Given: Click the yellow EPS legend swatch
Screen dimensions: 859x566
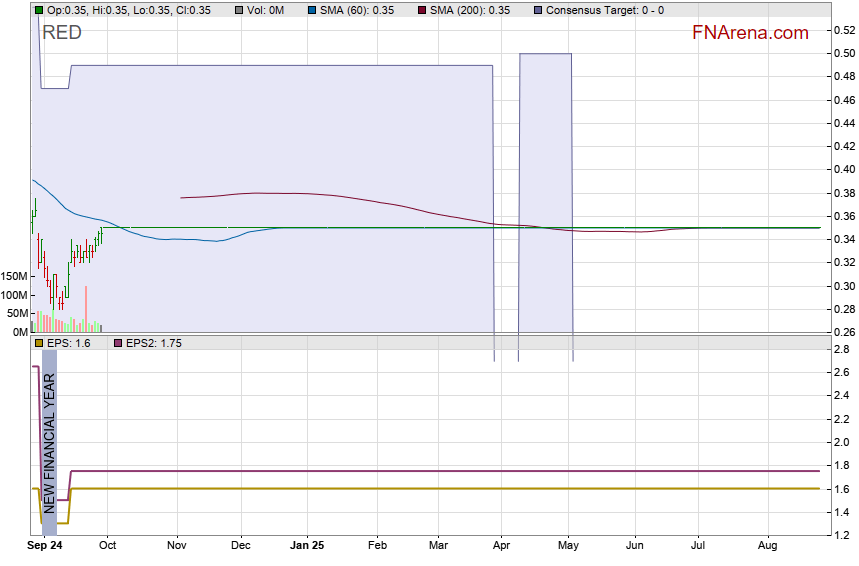Looking at the screenshot, I should (38, 343).
